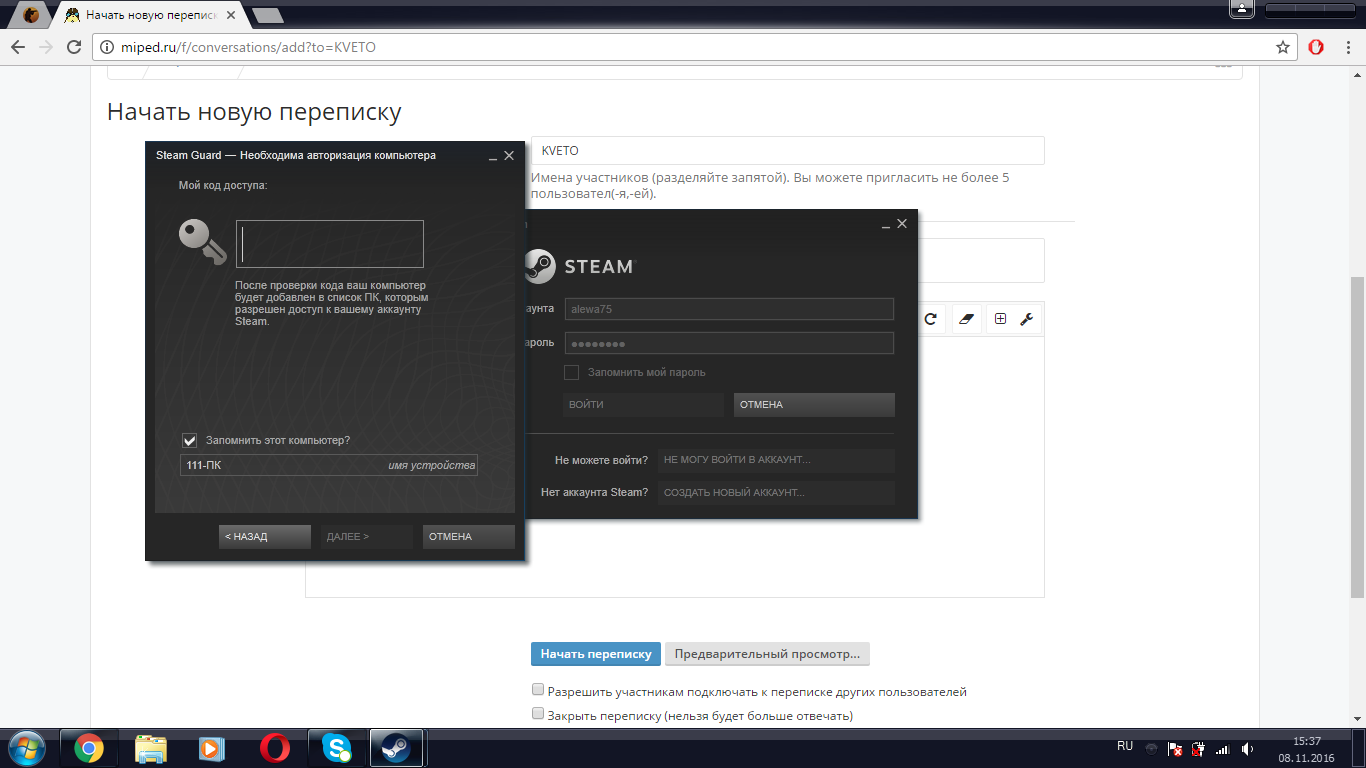Uncheck 'Запомнить этот компьютер?' checkbox
The width and height of the screenshot is (1366, 768).
coord(189,440)
